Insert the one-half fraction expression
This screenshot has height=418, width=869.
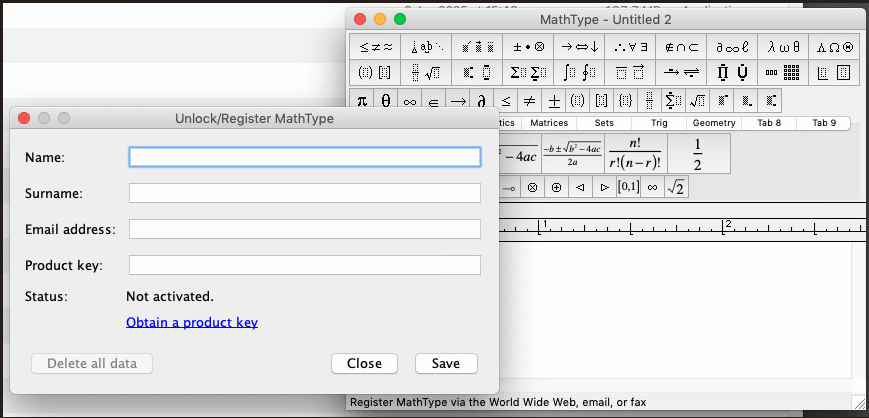tap(698, 154)
